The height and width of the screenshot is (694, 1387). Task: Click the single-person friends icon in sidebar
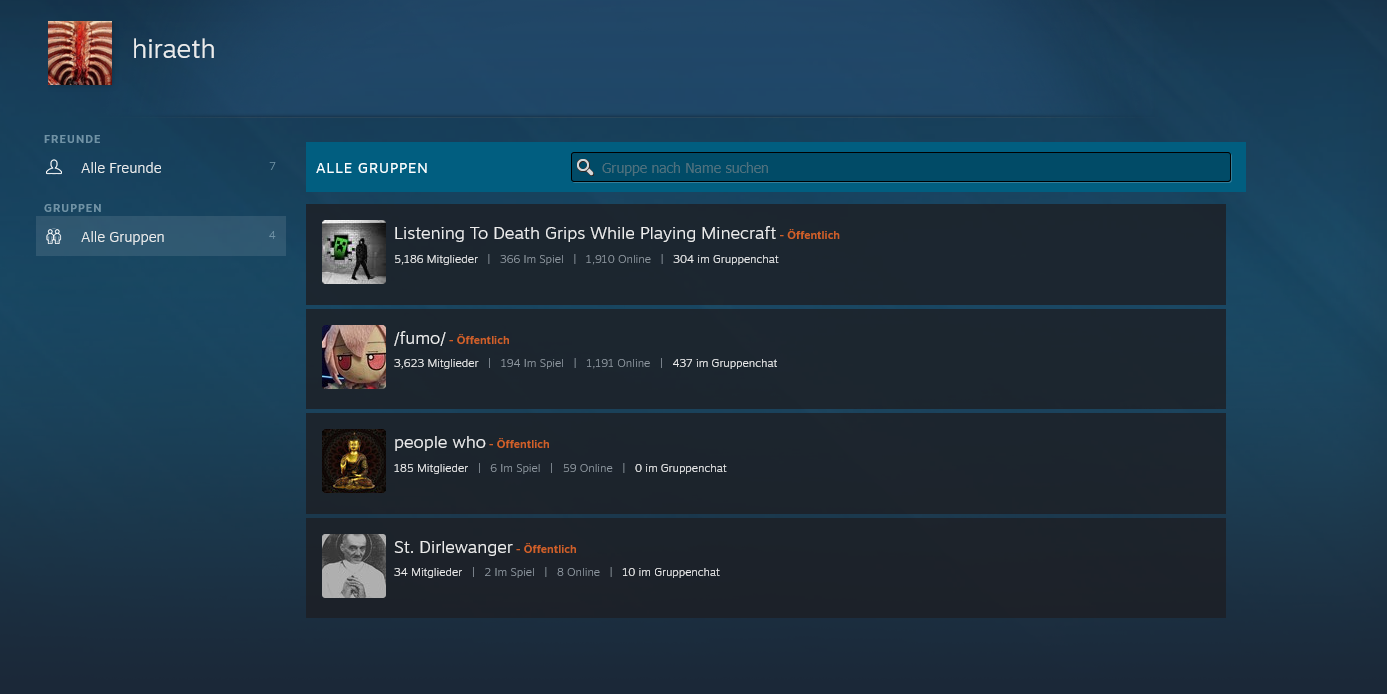point(54,168)
